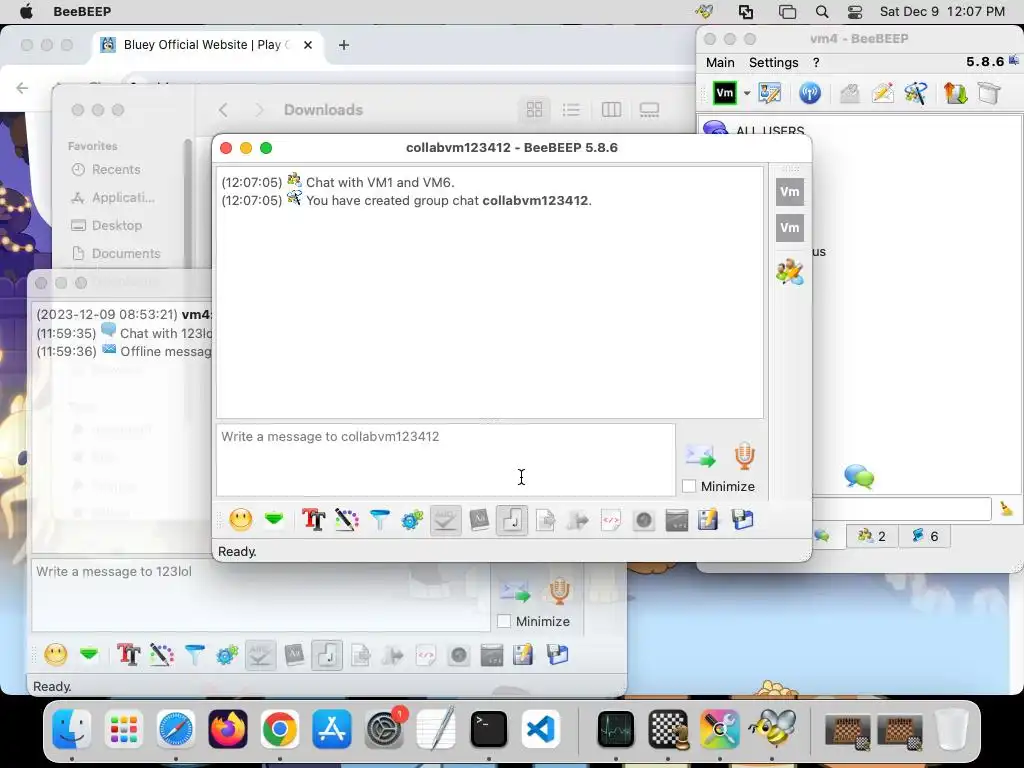Switch Finder Downloads to icon view
The width and height of the screenshot is (1024, 768).
point(534,110)
